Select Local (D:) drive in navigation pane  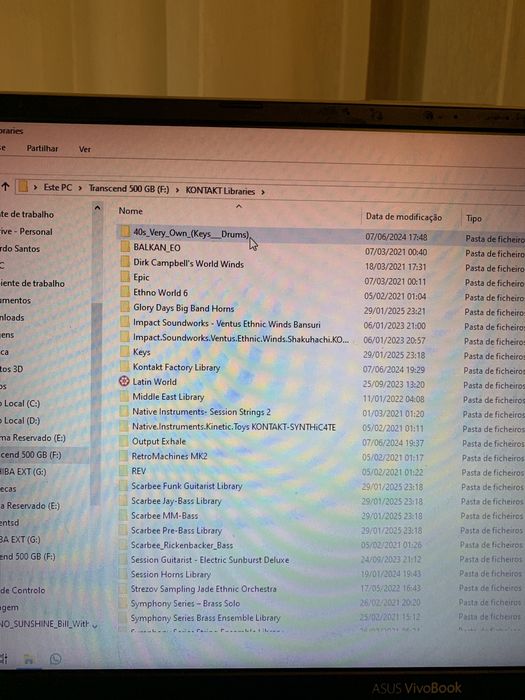coord(20,421)
